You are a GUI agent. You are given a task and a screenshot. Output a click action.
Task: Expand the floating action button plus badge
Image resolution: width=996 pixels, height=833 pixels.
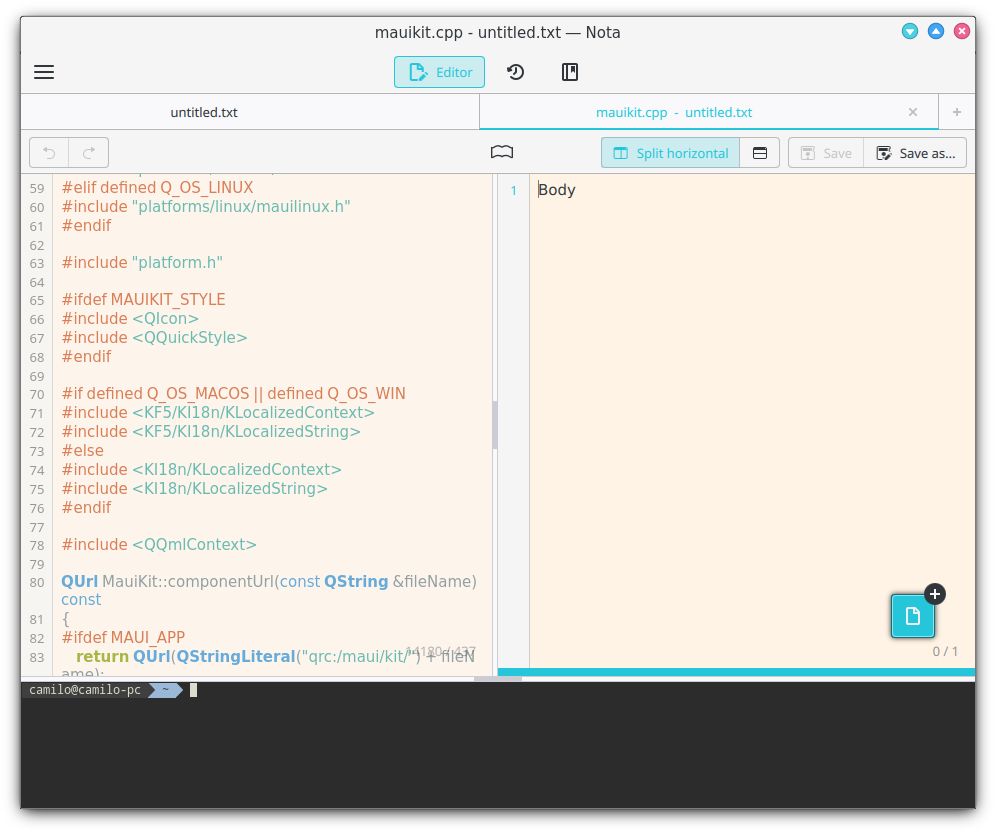pyautogui.click(x=935, y=594)
